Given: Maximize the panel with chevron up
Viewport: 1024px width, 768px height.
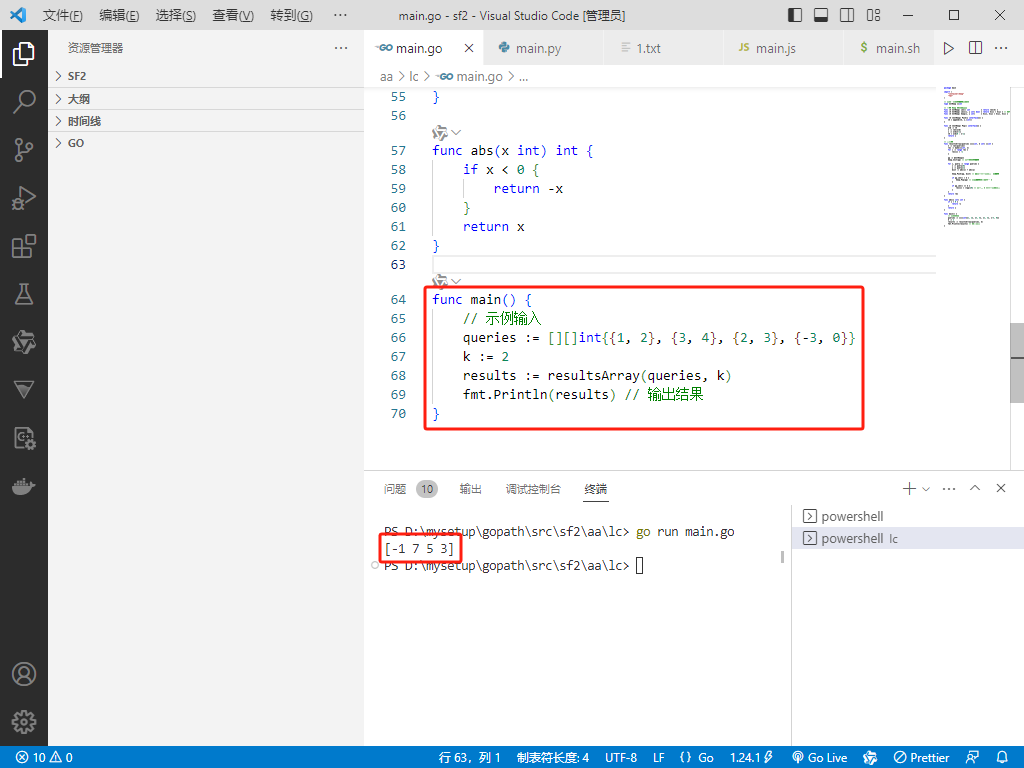Looking at the screenshot, I should point(975,488).
